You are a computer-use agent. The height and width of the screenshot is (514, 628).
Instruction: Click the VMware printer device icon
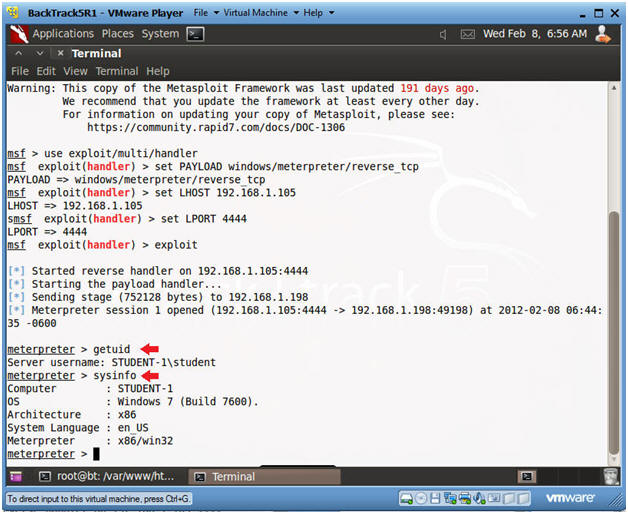(465, 499)
